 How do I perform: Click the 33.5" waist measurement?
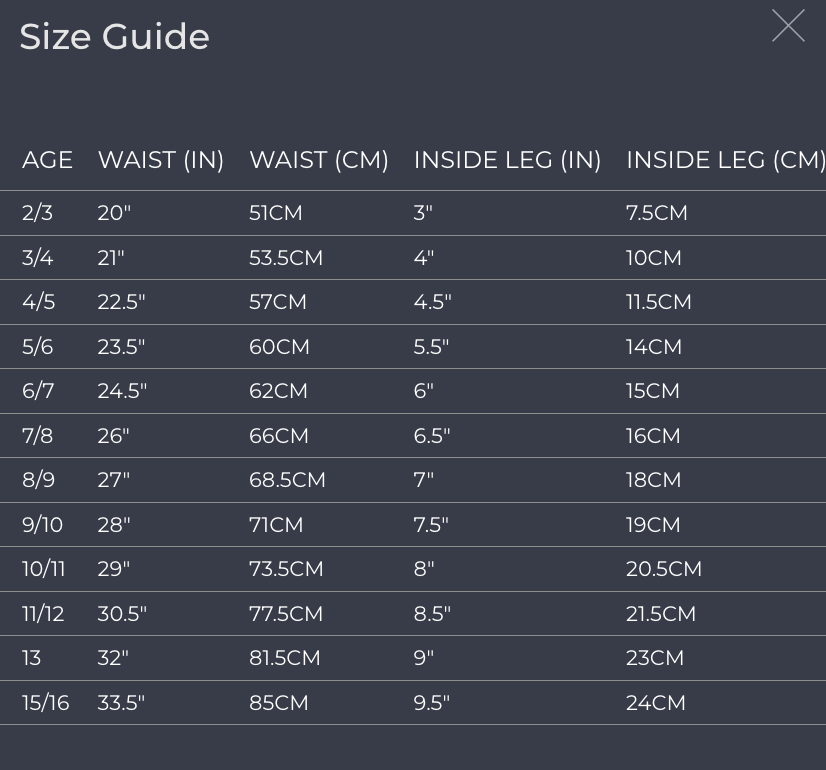(121, 703)
